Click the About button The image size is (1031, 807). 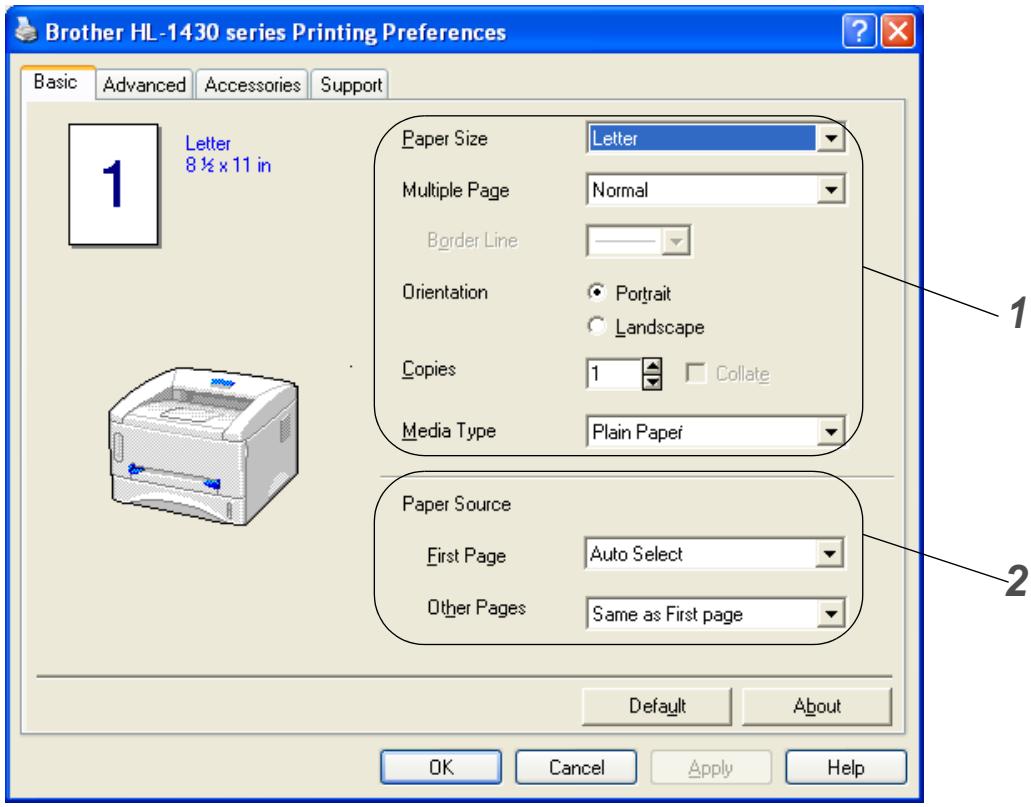click(x=817, y=706)
